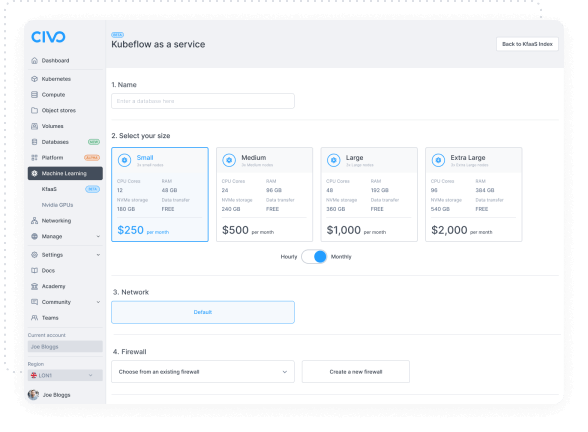Click Joe Bloggs profile name

[57, 395]
